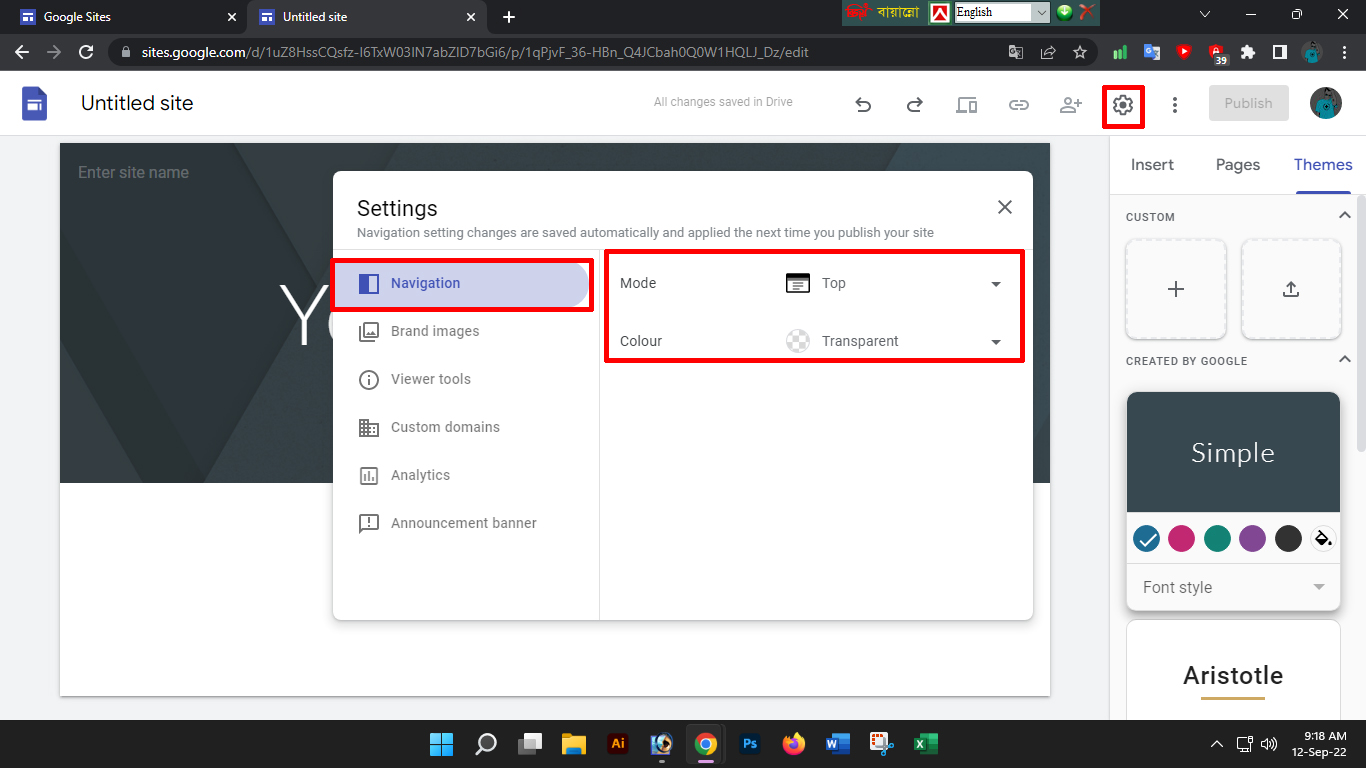Open the Settings gear icon

[x=1123, y=104]
